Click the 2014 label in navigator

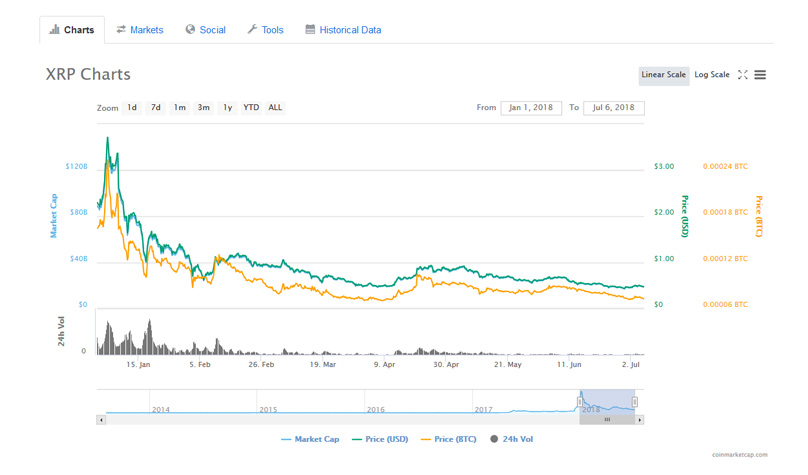[x=161, y=410]
